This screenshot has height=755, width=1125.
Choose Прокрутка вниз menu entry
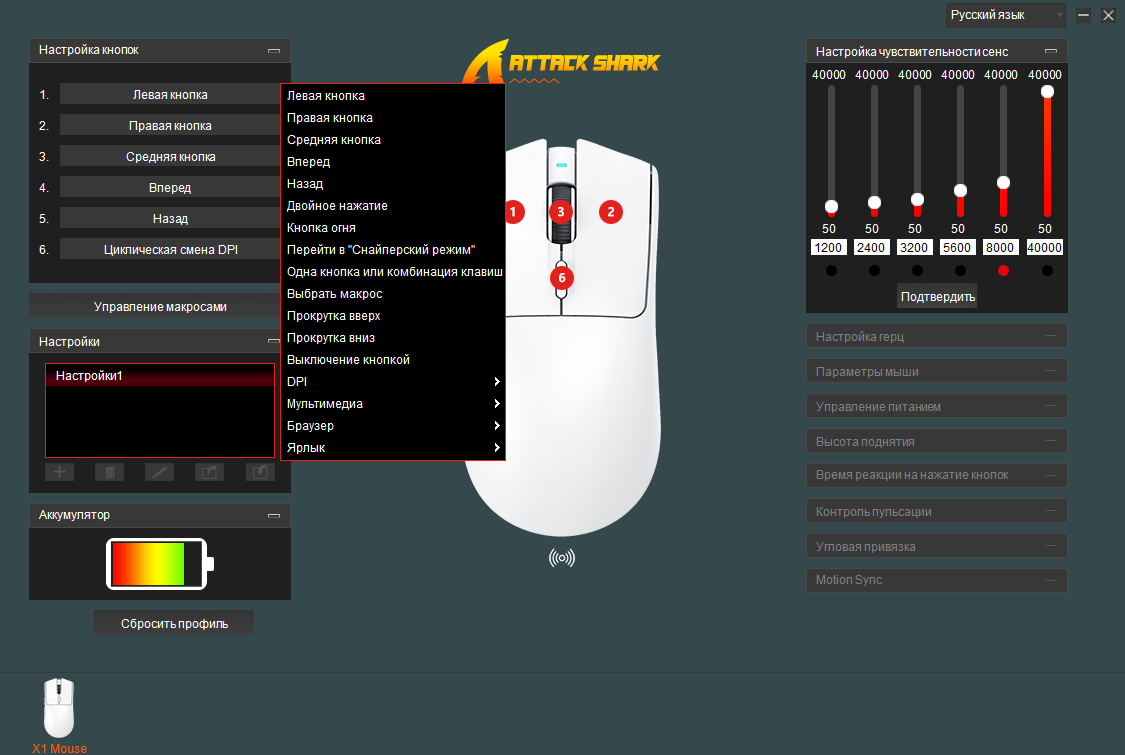pos(393,338)
